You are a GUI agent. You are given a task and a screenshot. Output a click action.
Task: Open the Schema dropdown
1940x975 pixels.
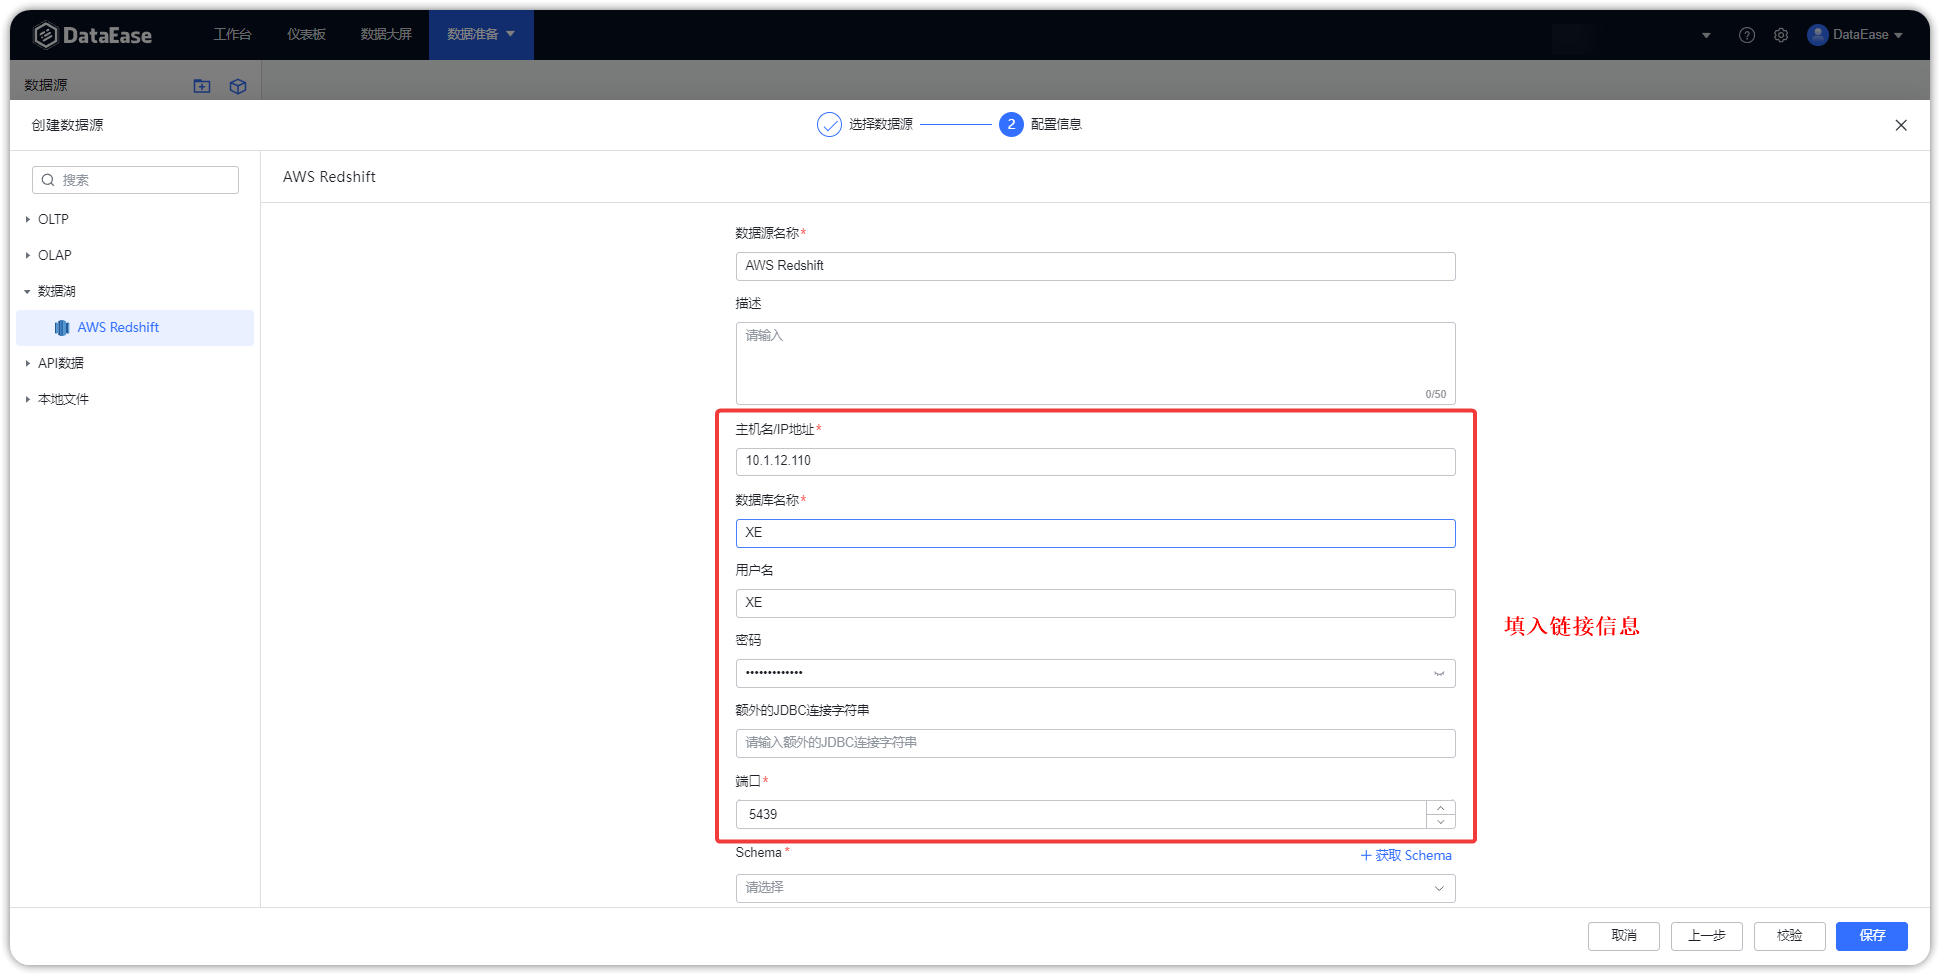click(1095, 888)
